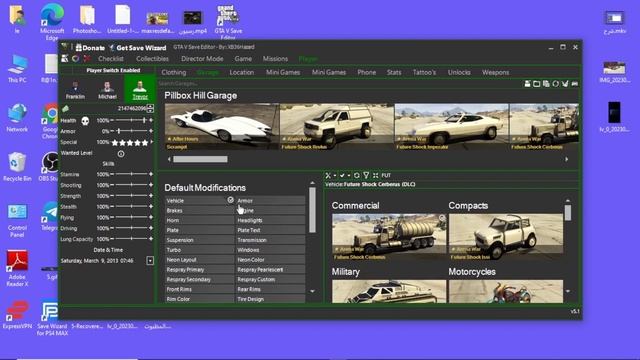Open the Tattoo's sub-tab

tap(424, 72)
